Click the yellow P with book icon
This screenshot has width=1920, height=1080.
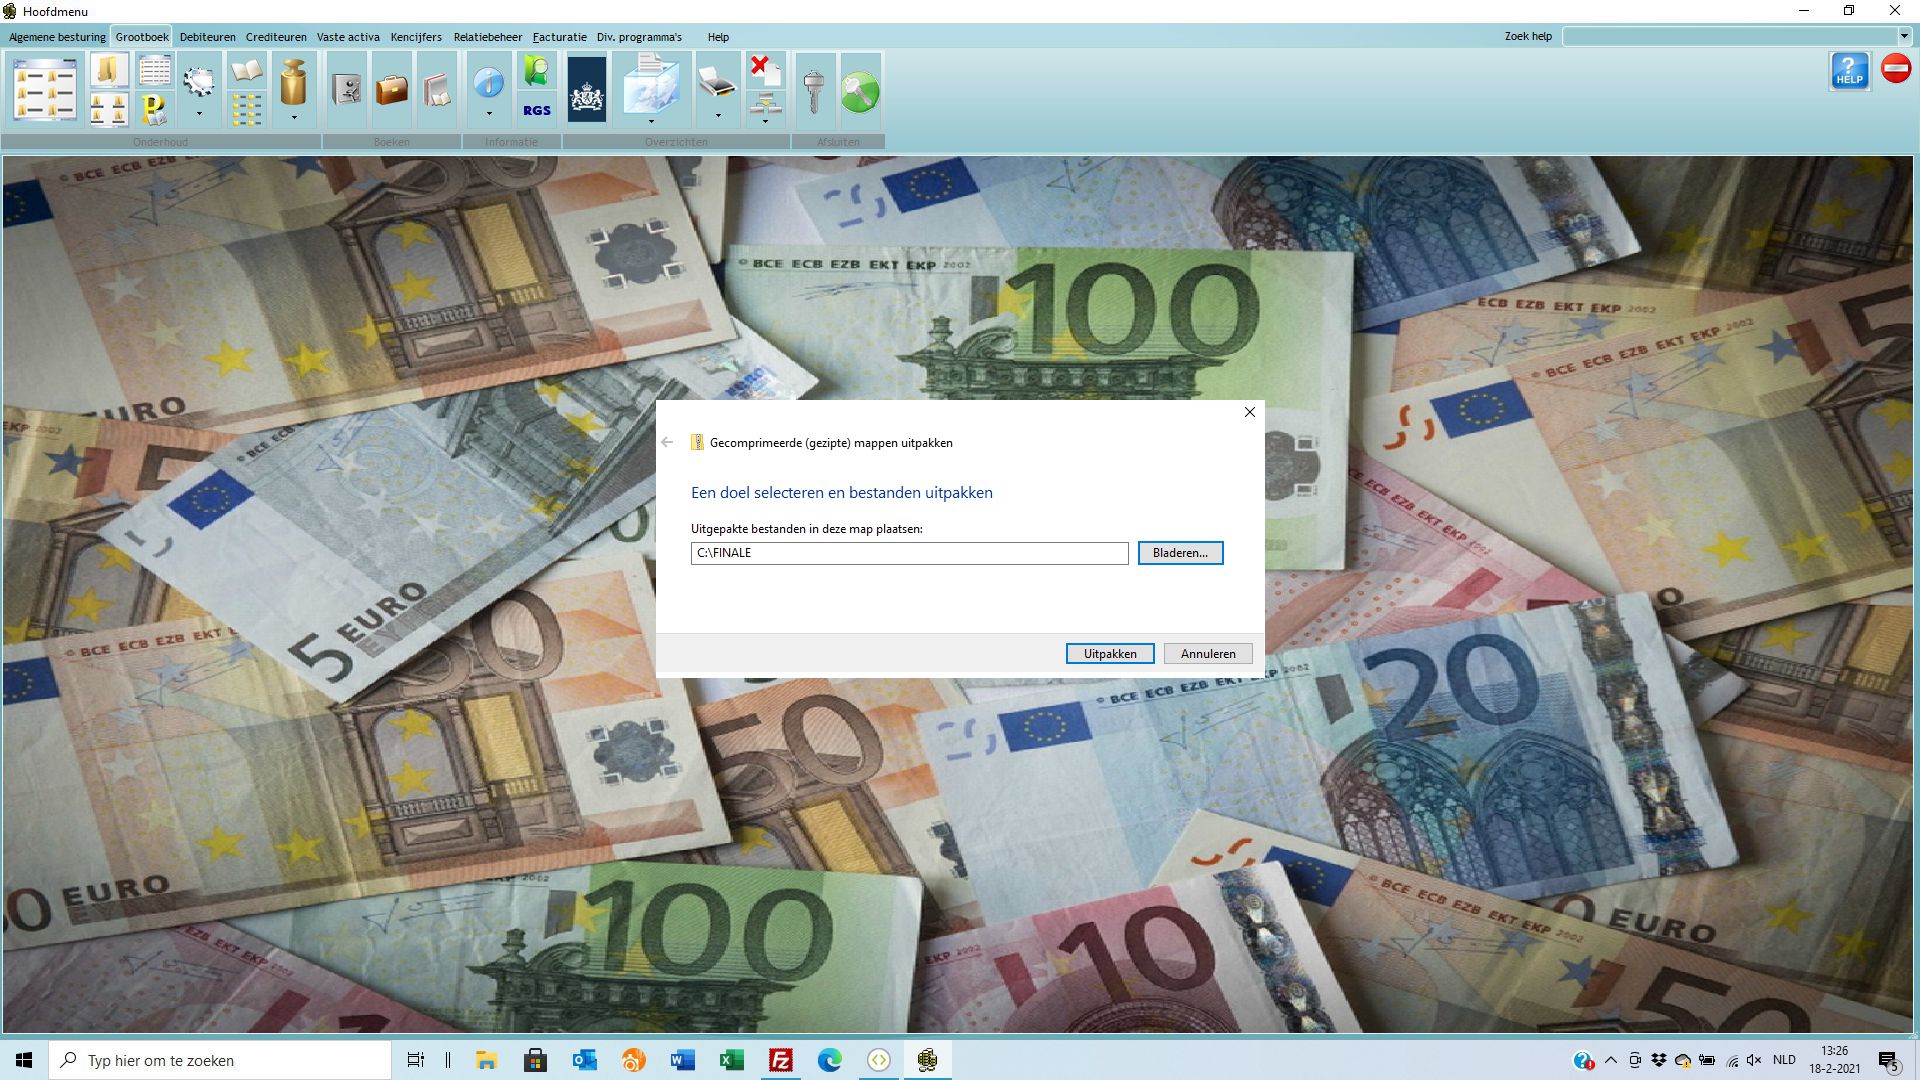pyautogui.click(x=154, y=108)
